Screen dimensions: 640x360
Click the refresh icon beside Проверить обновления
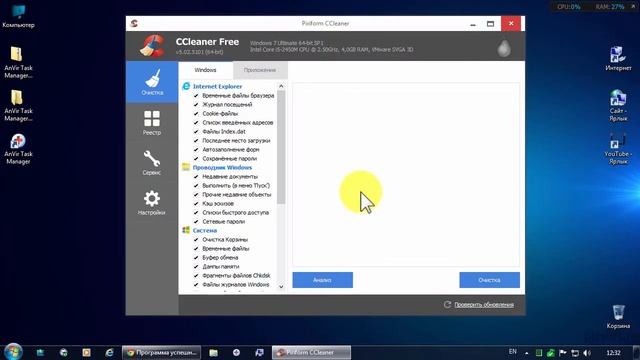[x=447, y=304]
